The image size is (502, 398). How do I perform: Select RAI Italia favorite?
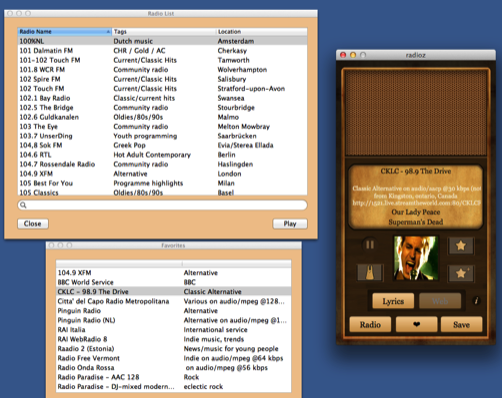click(173, 330)
